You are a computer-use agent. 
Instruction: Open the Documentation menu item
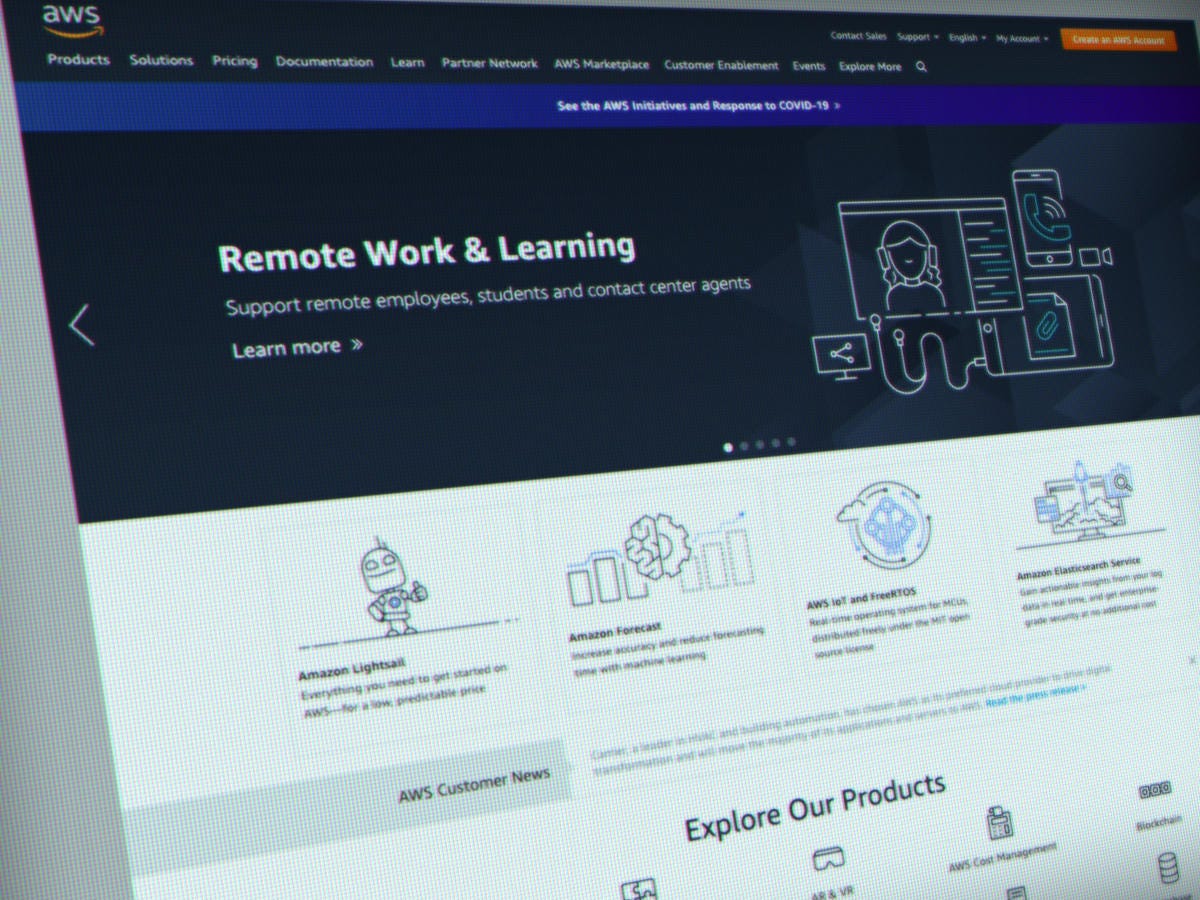click(324, 62)
